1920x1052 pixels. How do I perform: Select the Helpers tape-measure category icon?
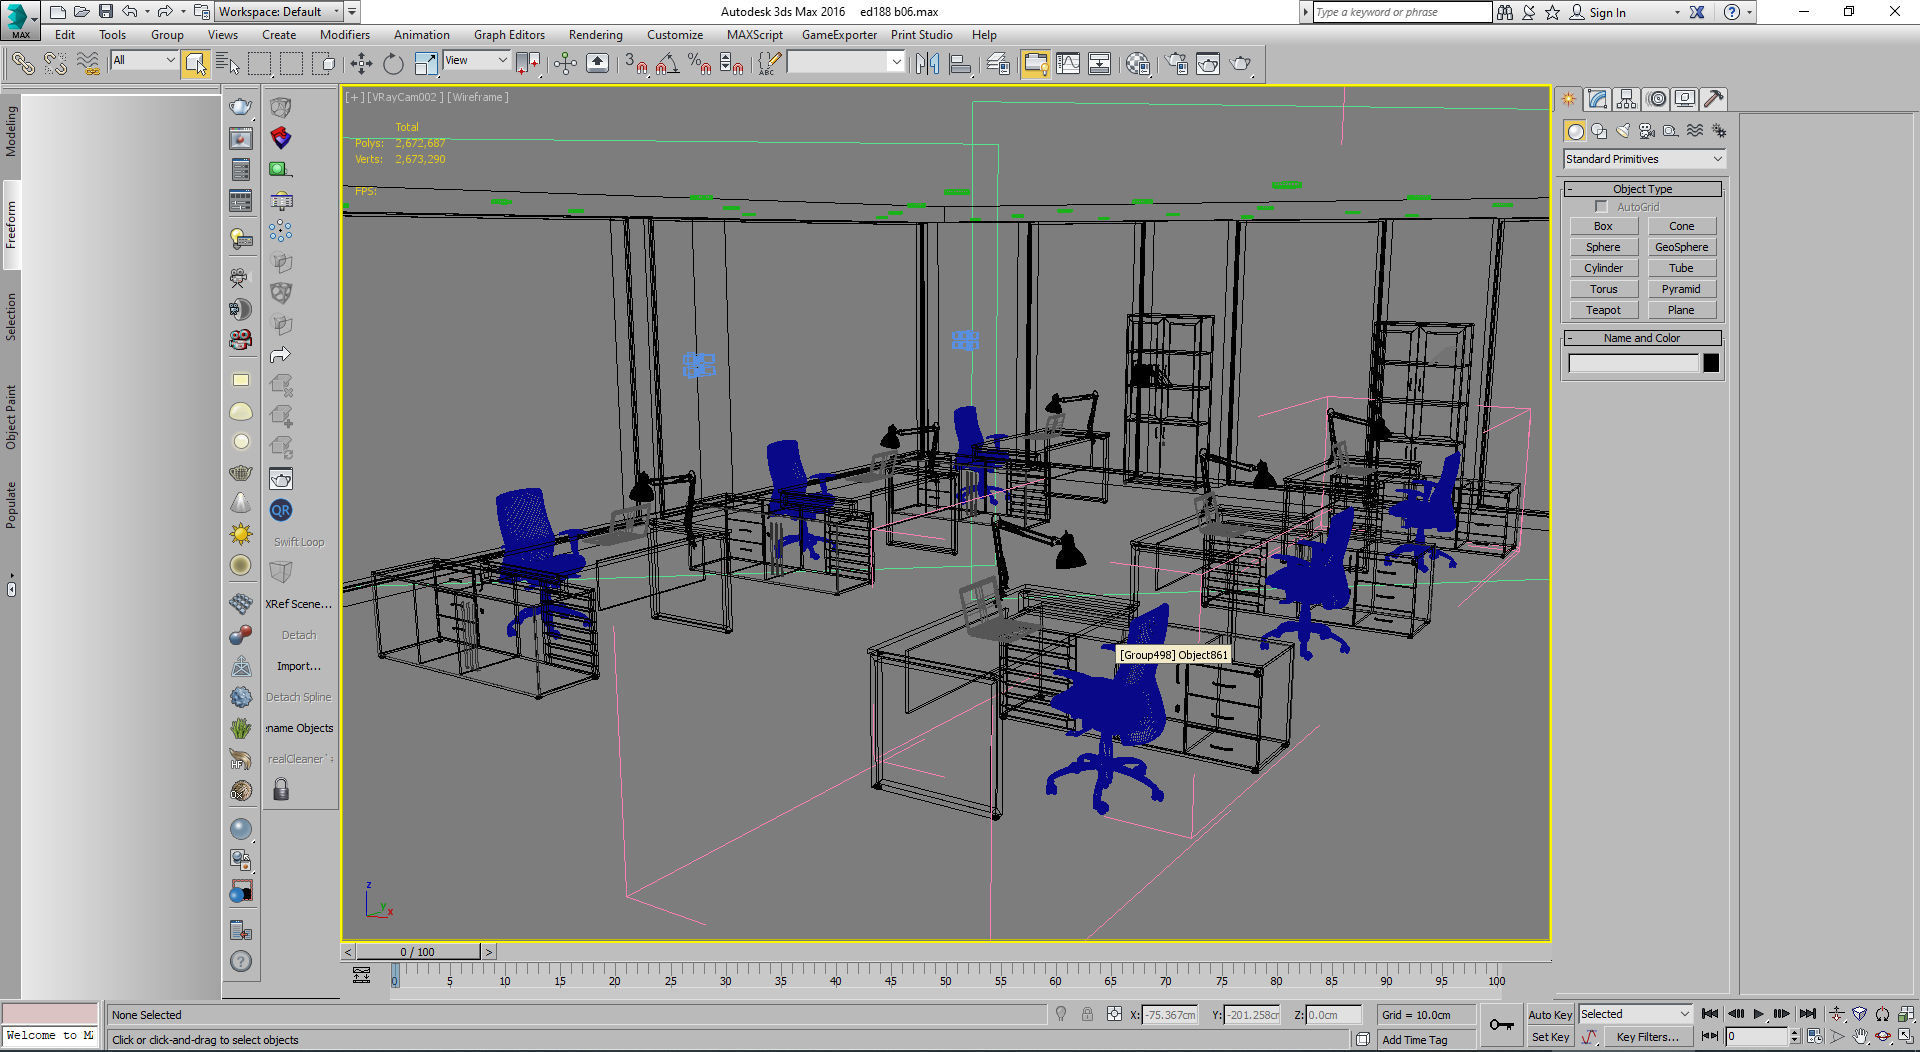(x=1671, y=131)
